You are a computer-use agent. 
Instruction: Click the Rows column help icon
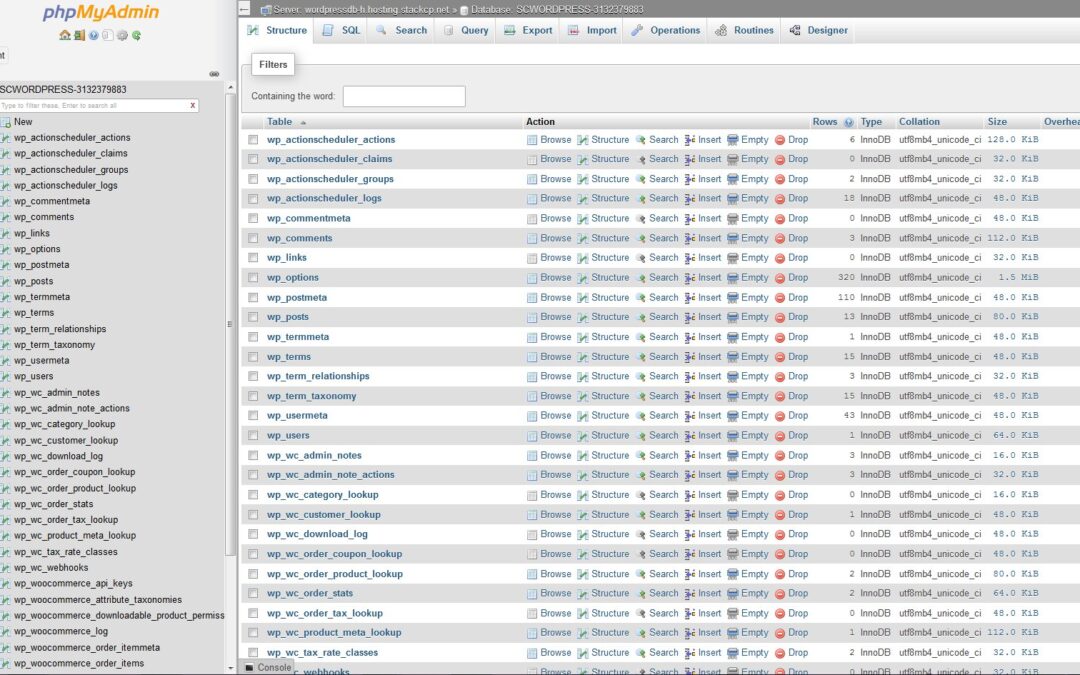click(x=849, y=122)
